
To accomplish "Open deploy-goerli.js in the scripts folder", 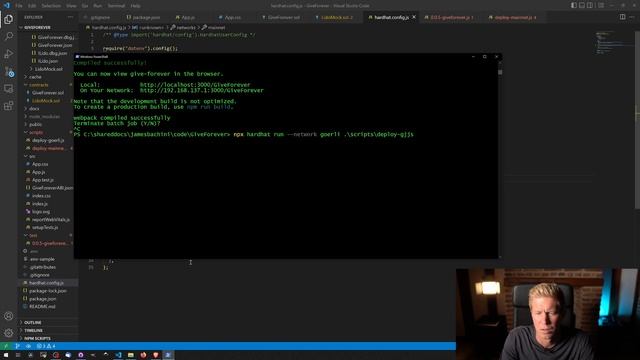I will point(48,140).
